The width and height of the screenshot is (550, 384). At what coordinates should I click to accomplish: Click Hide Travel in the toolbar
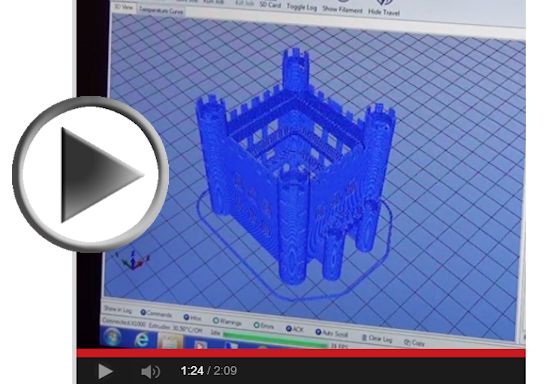pyautogui.click(x=384, y=8)
